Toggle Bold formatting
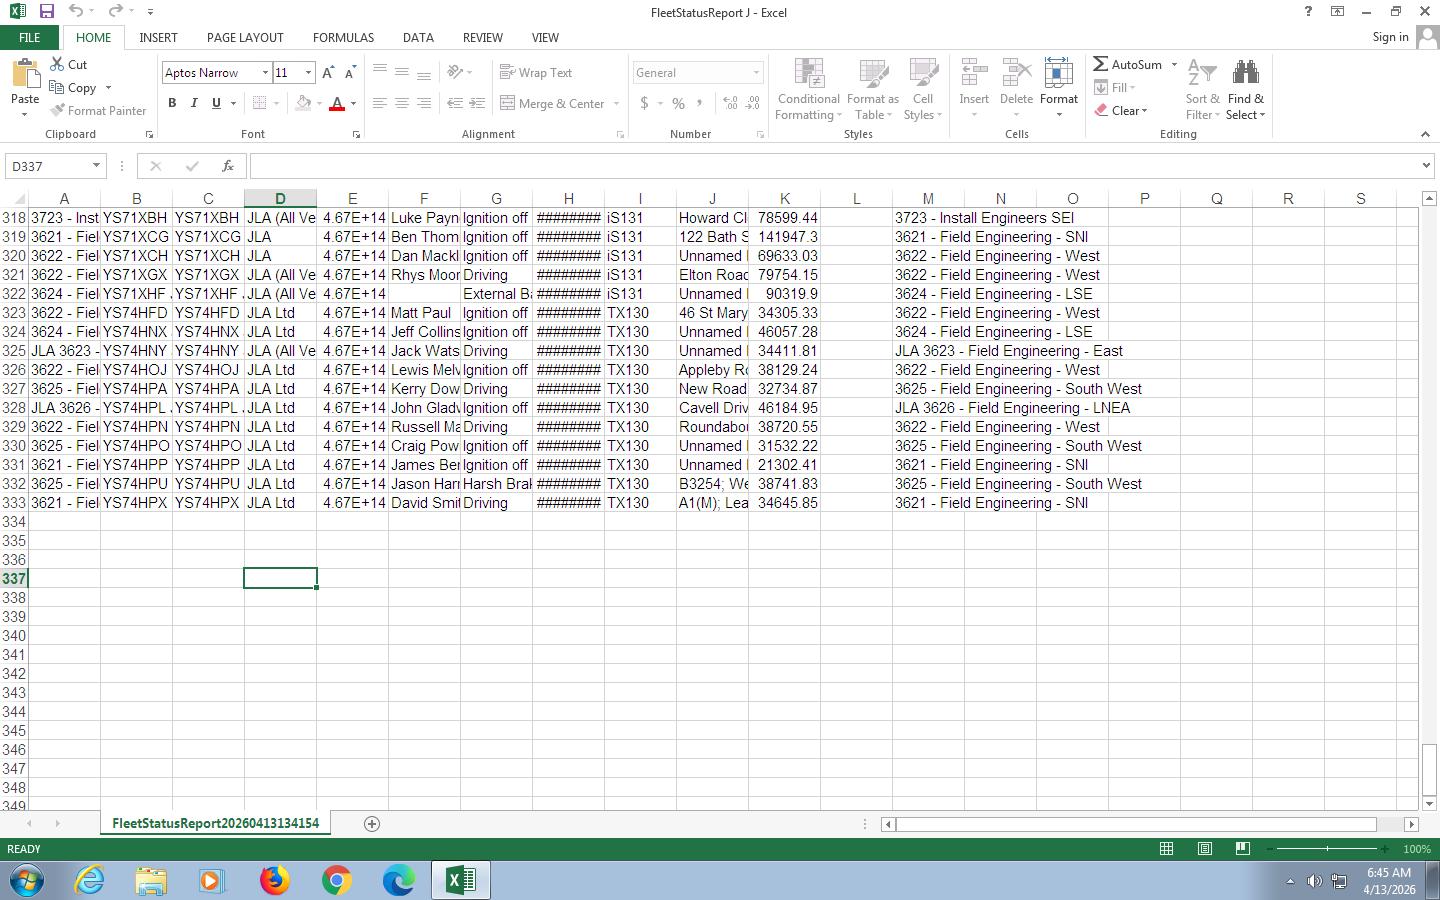Screen dimensions: 1440x900 pyautogui.click(x=172, y=103)
